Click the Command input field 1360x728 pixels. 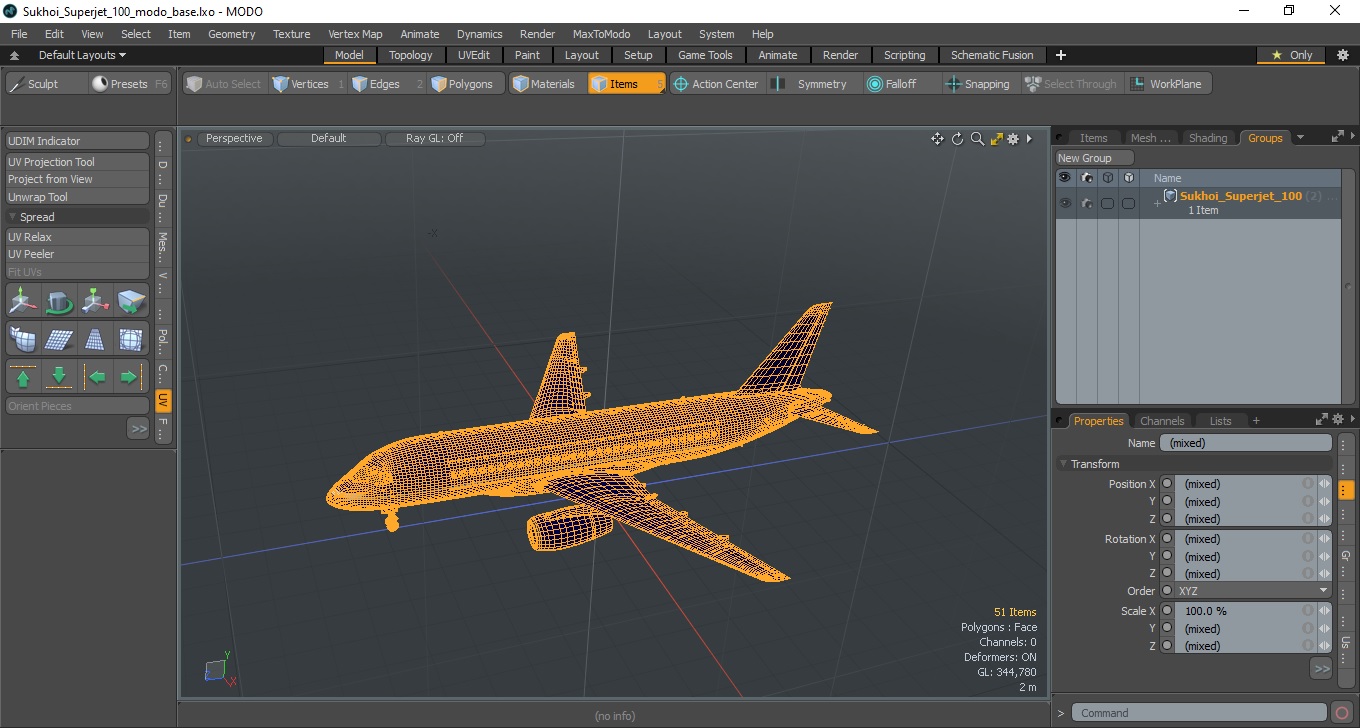pos(1200,713)
